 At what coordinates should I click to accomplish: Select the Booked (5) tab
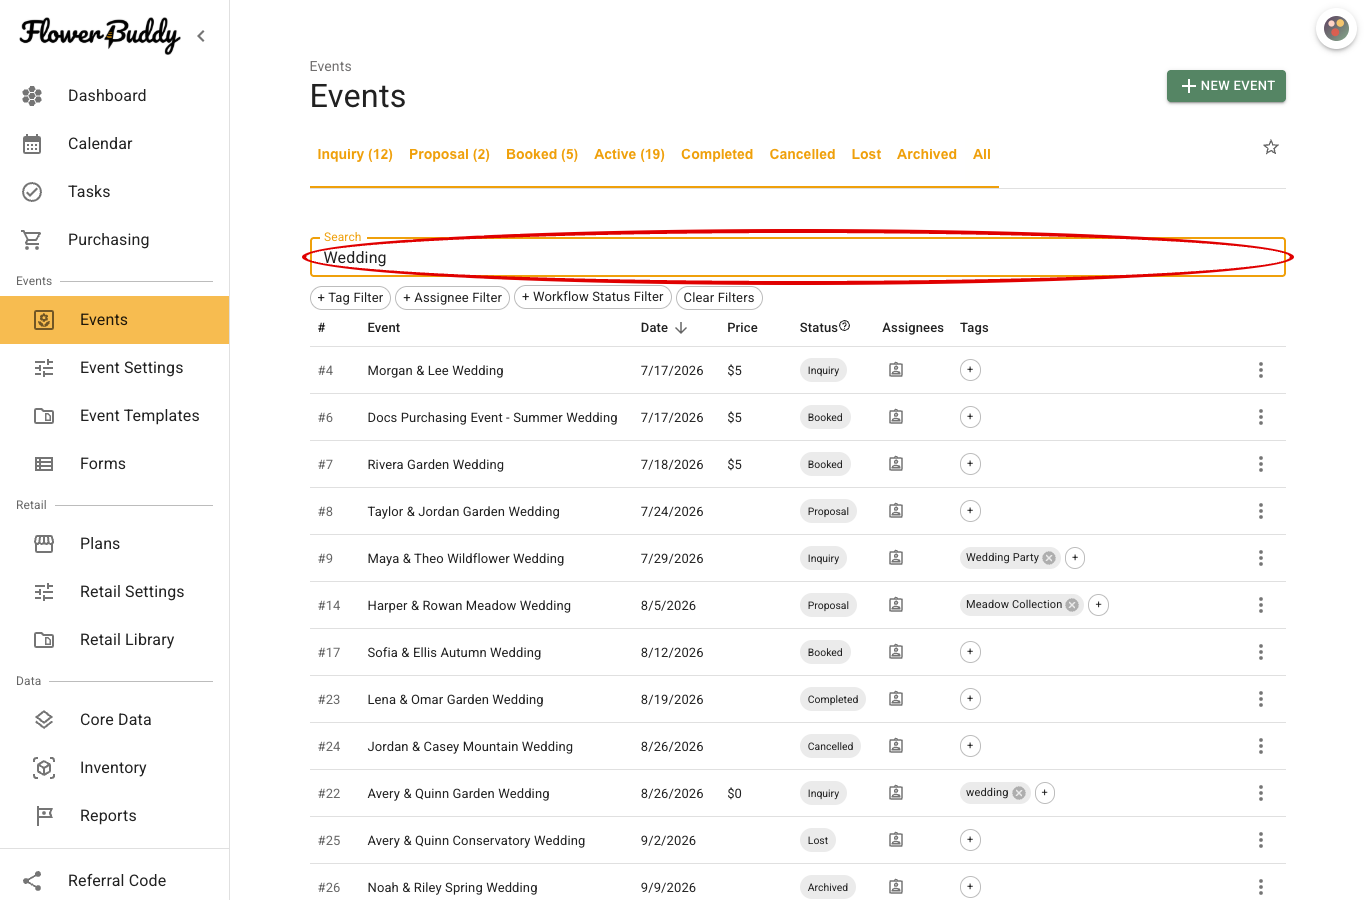point(542,154)
